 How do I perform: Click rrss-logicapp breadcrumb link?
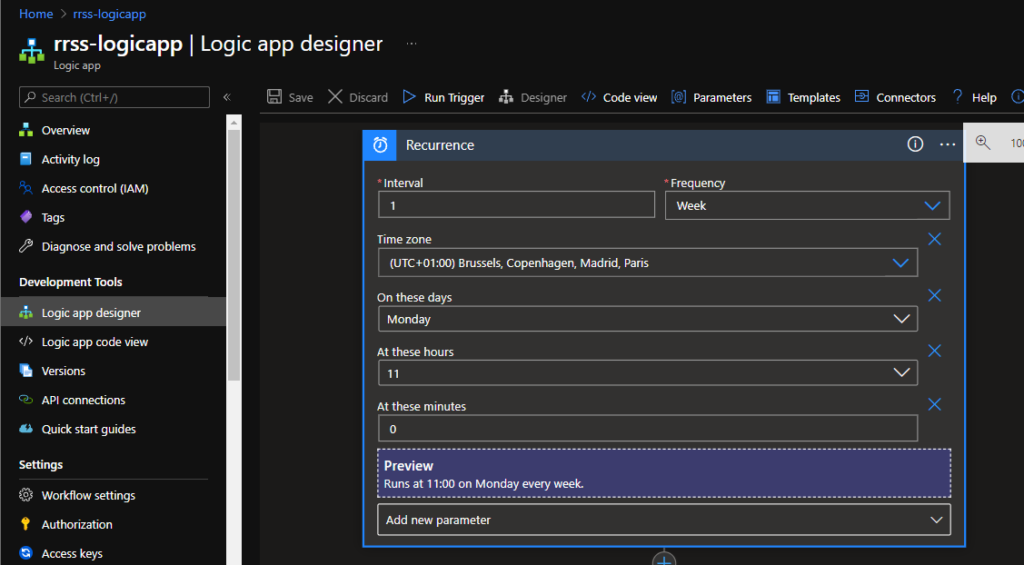tap(110, 14)
